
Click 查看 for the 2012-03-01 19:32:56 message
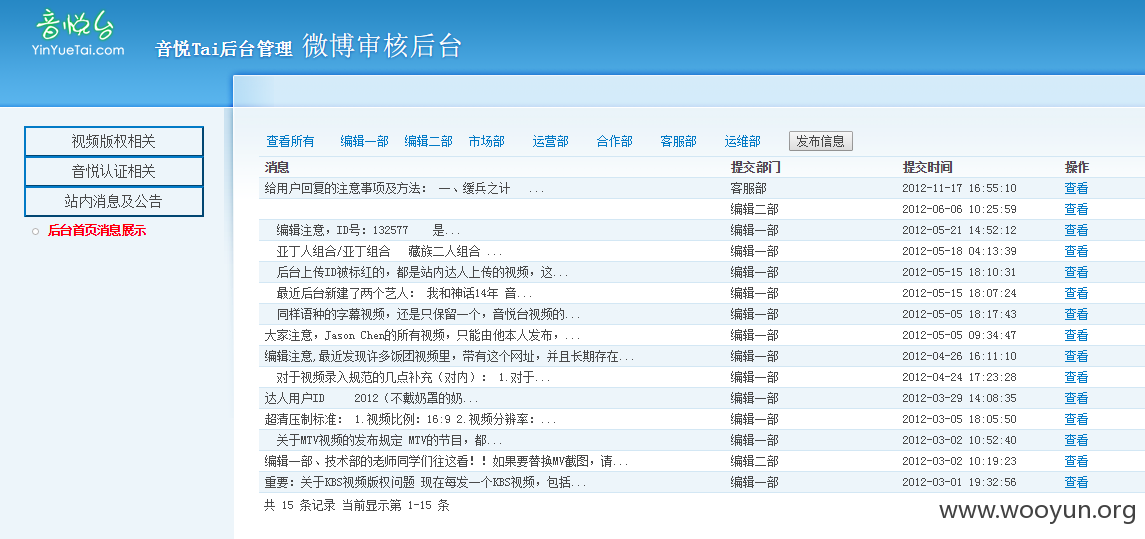1076,483
